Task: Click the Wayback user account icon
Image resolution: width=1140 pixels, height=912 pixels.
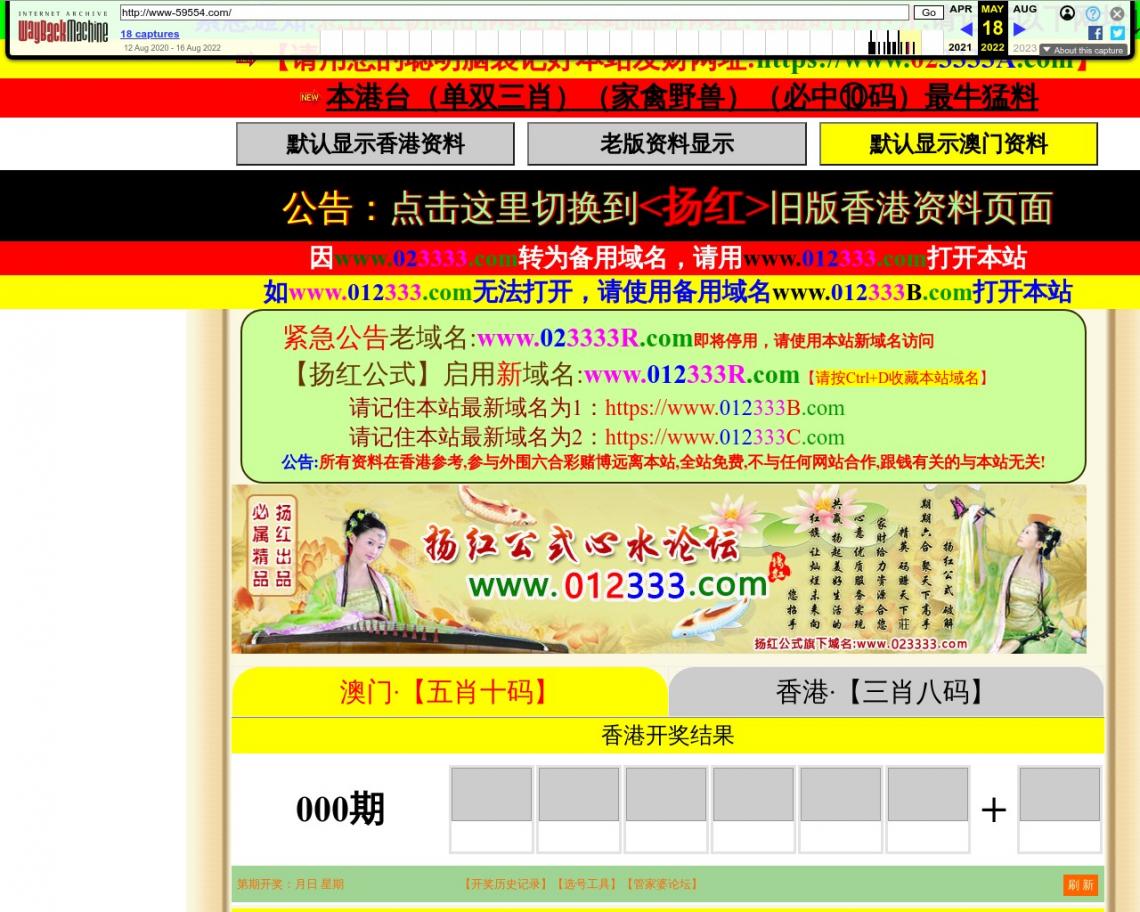Action: 1067,13
